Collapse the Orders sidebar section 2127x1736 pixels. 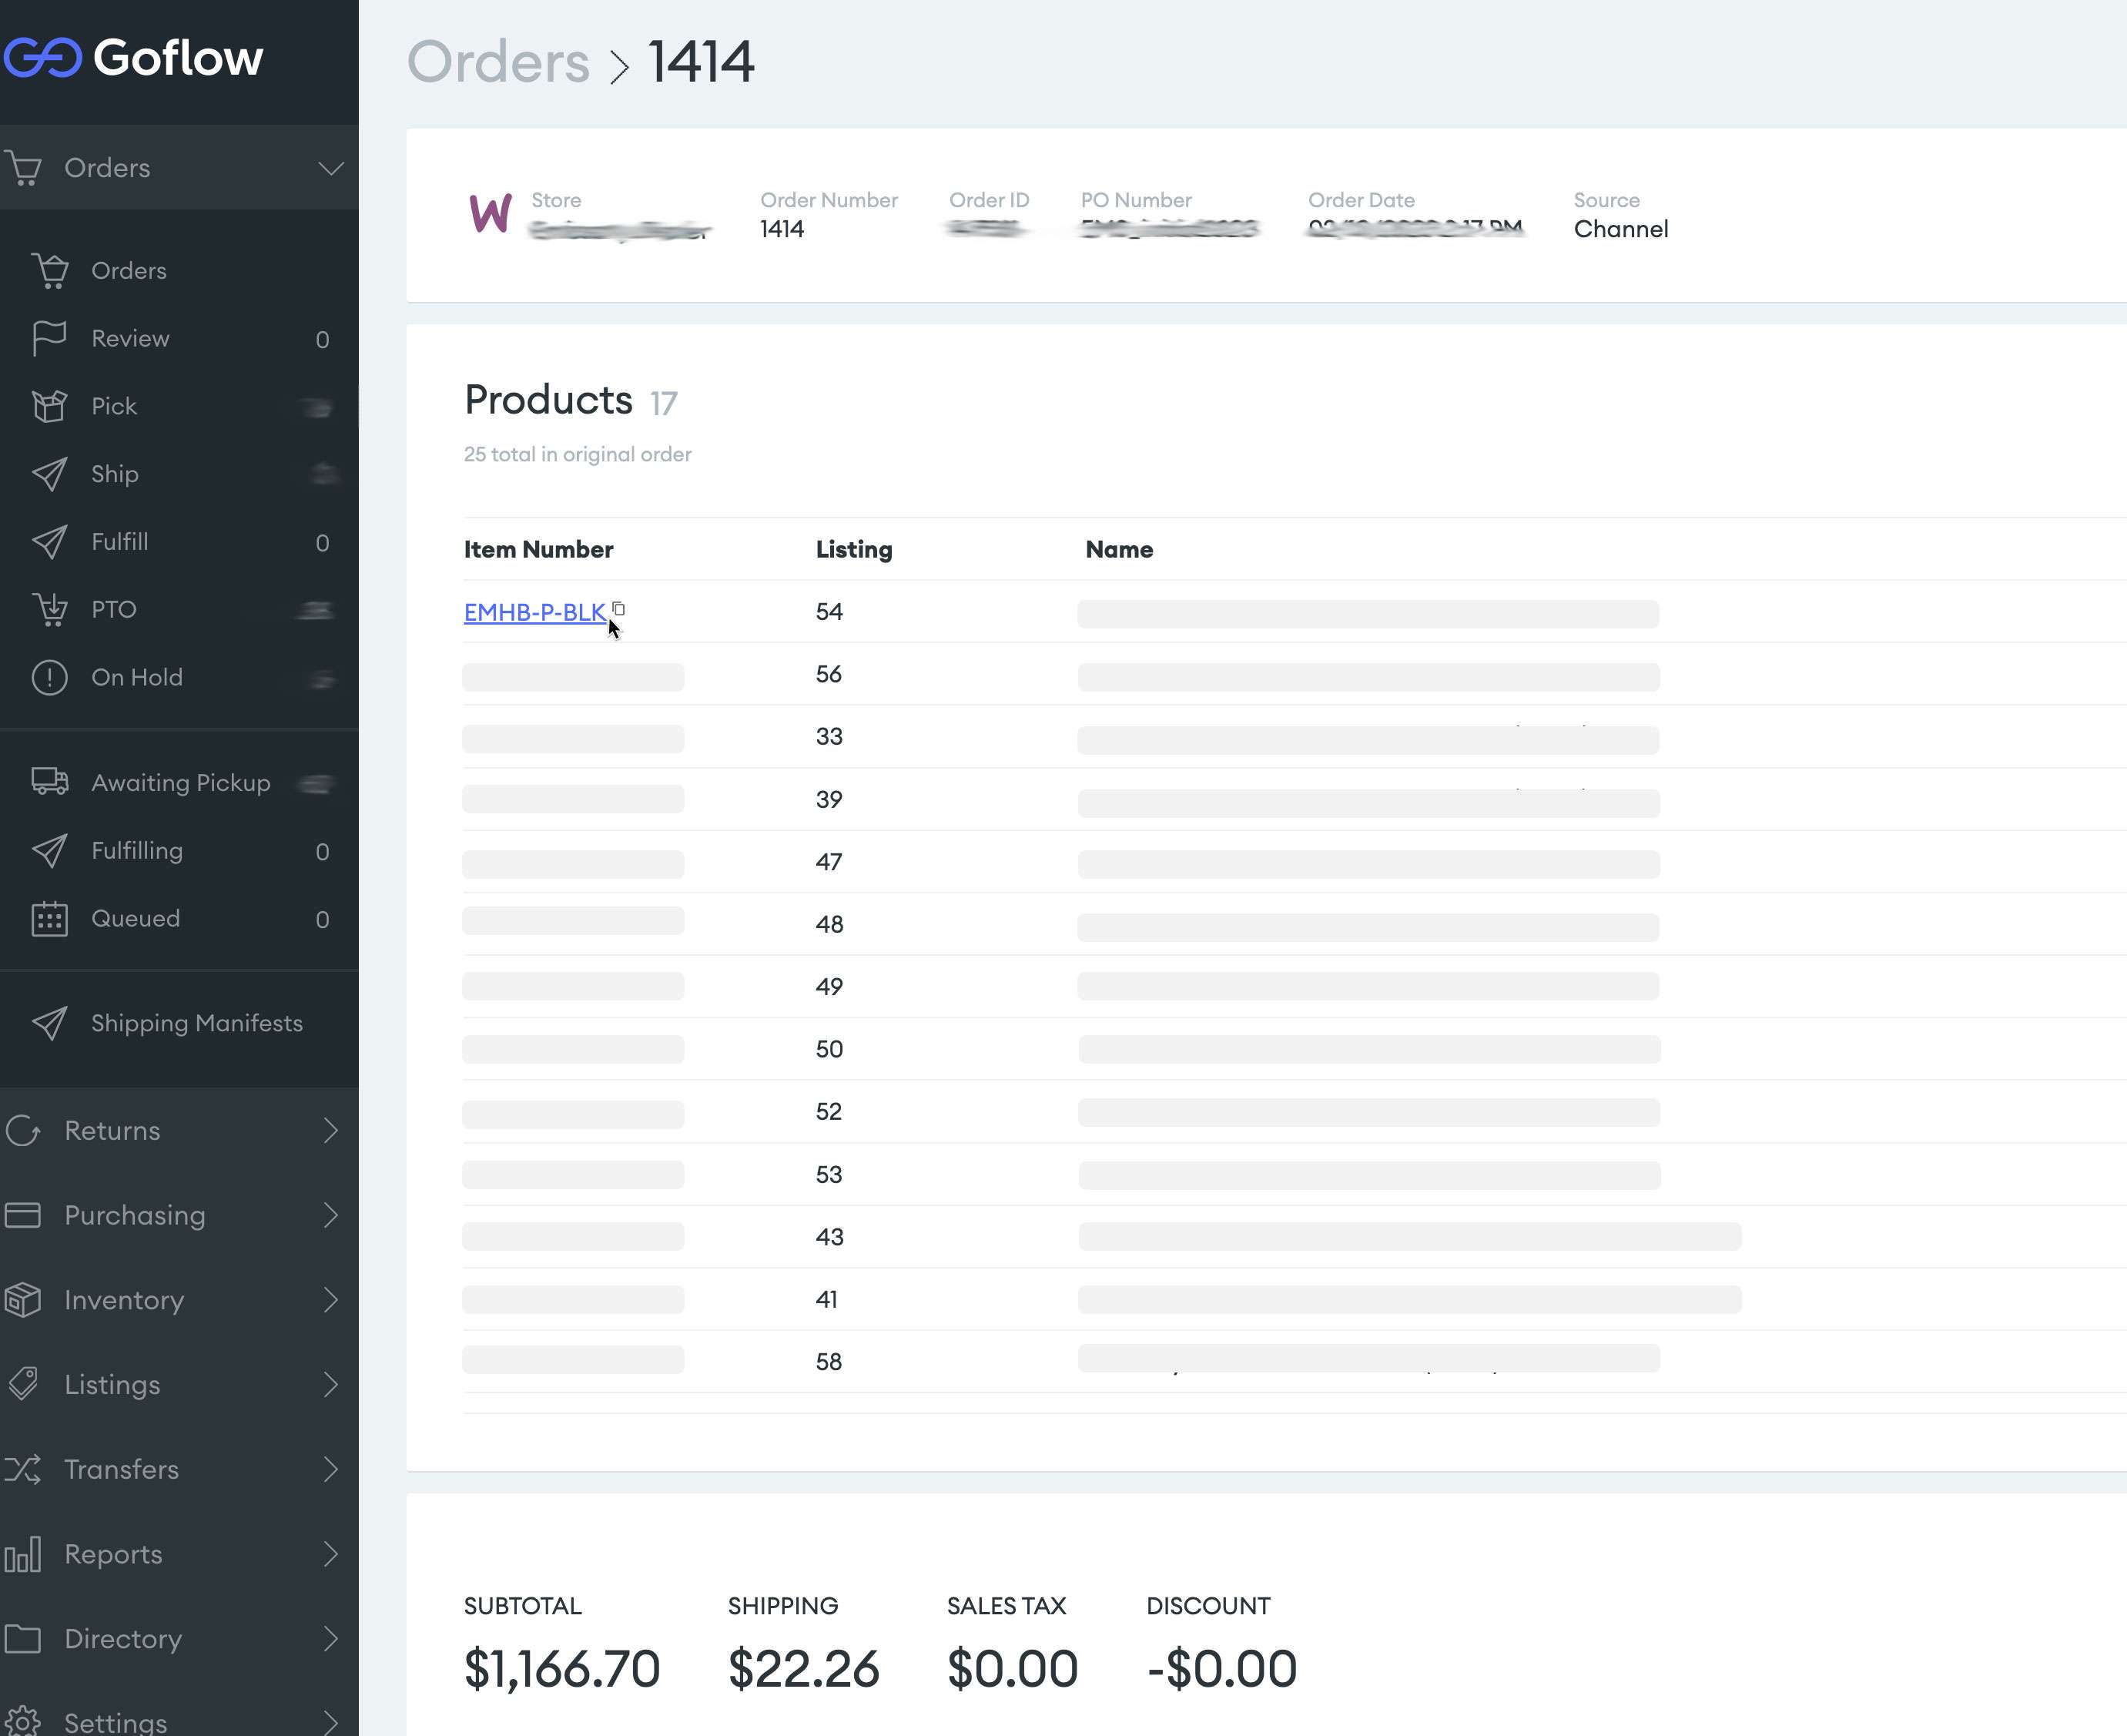[330, 168]
